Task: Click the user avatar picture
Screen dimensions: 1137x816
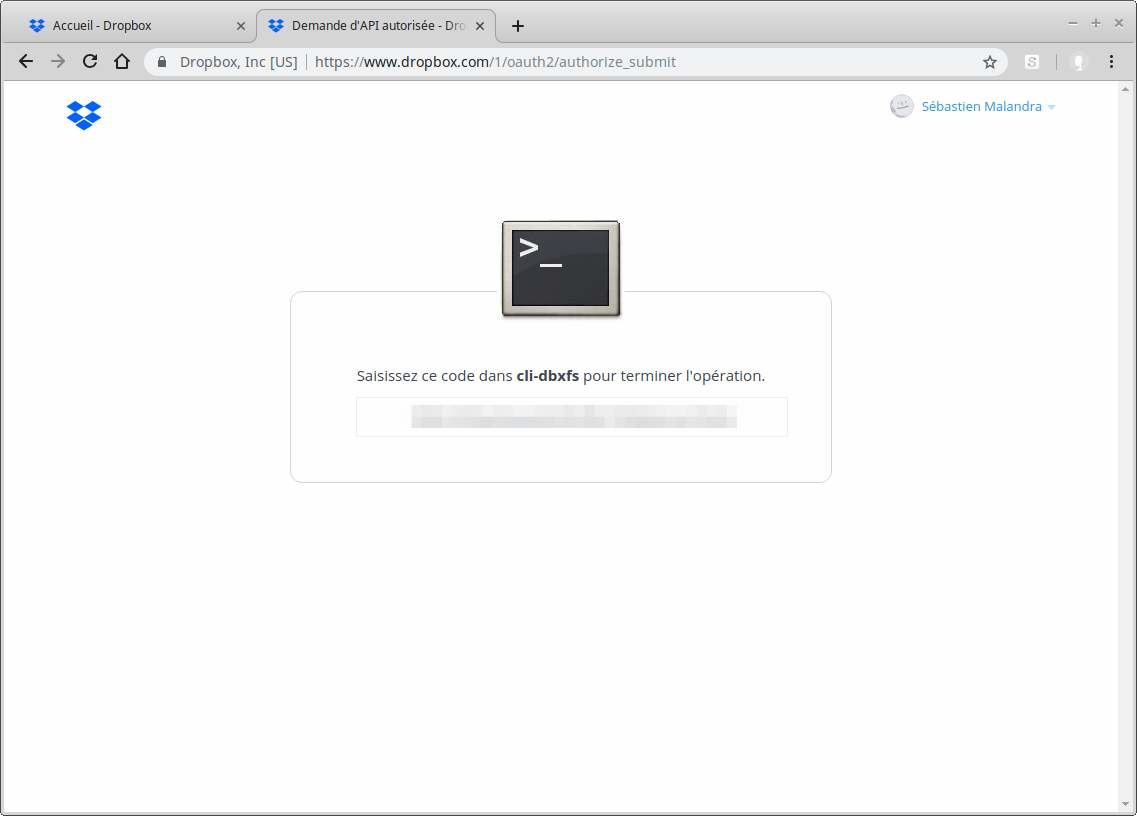Action: coord(902,106)
